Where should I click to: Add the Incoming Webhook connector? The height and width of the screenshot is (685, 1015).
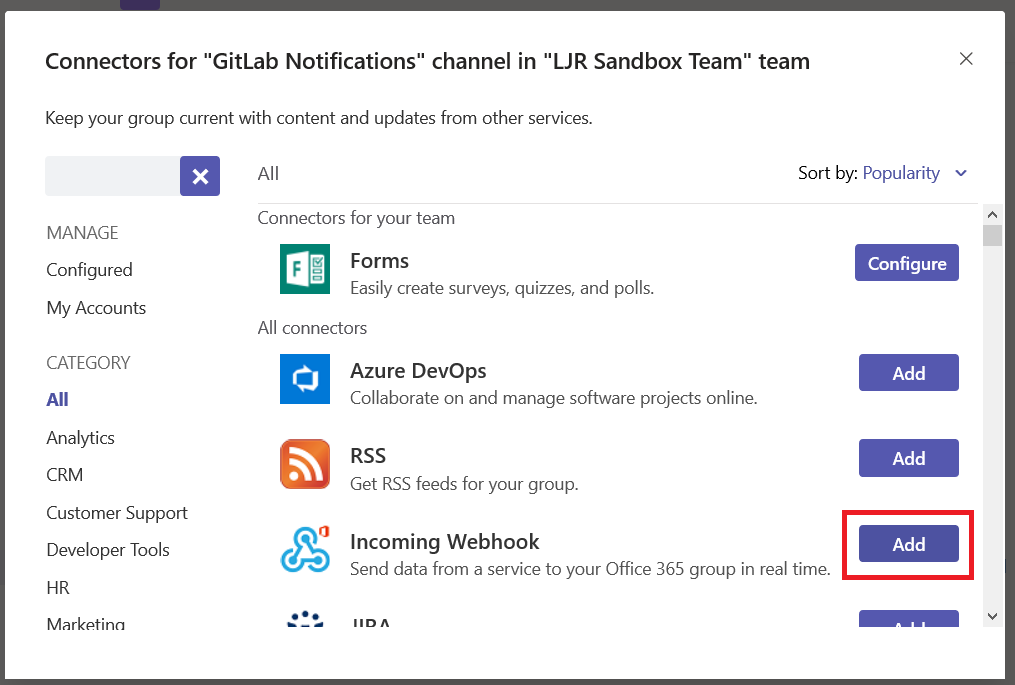coord(907,544)
